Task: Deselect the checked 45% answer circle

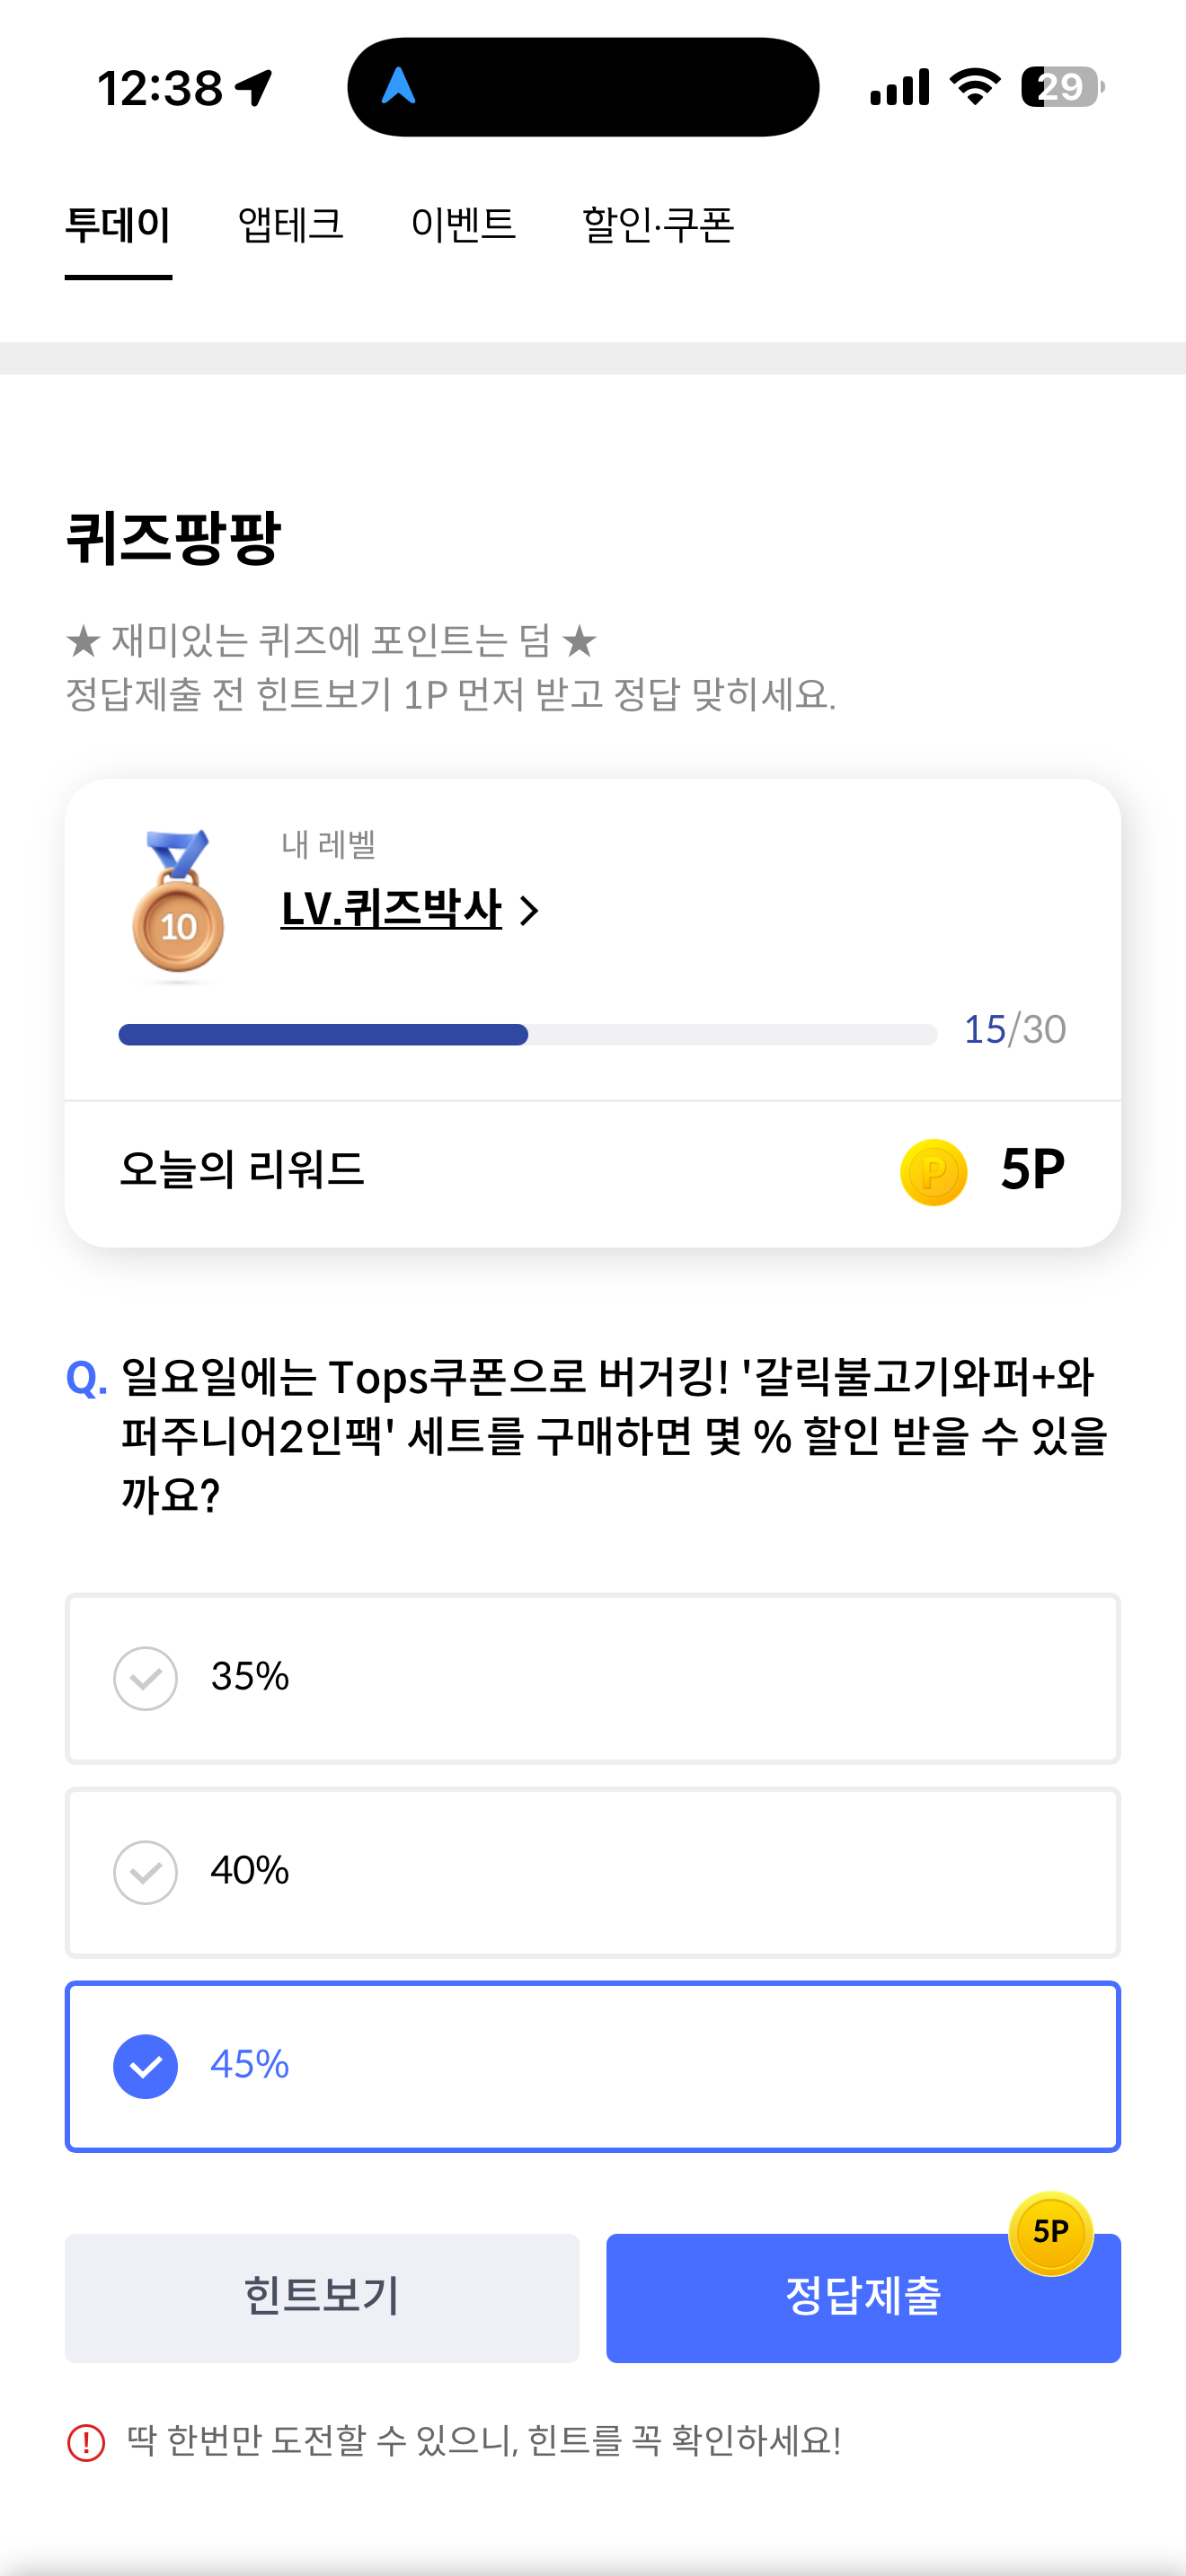Action: 146,2066
